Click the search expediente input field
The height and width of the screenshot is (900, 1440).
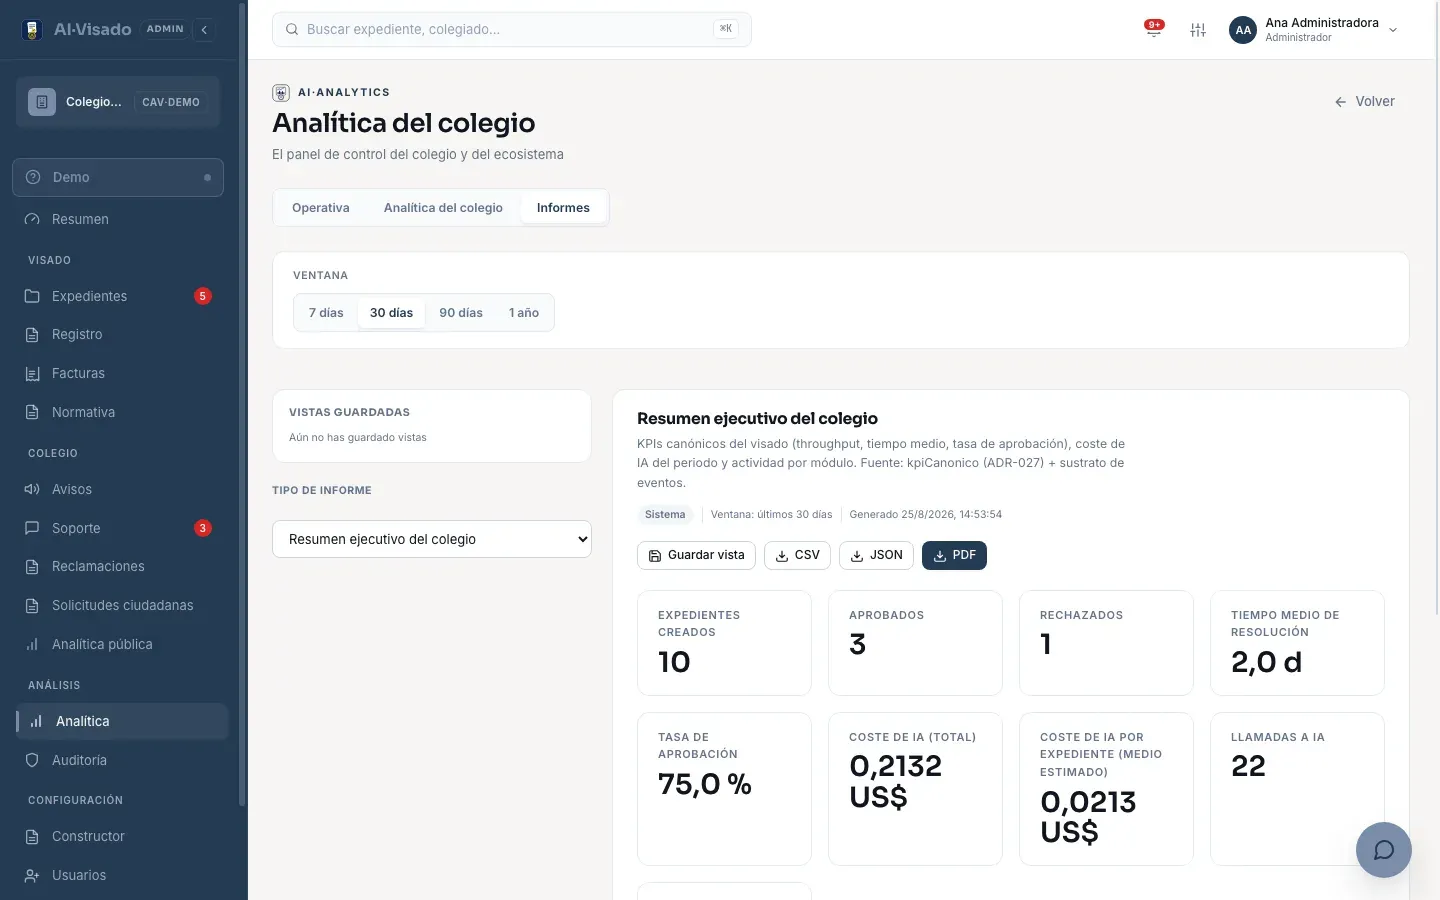click(x=512, y=29)
